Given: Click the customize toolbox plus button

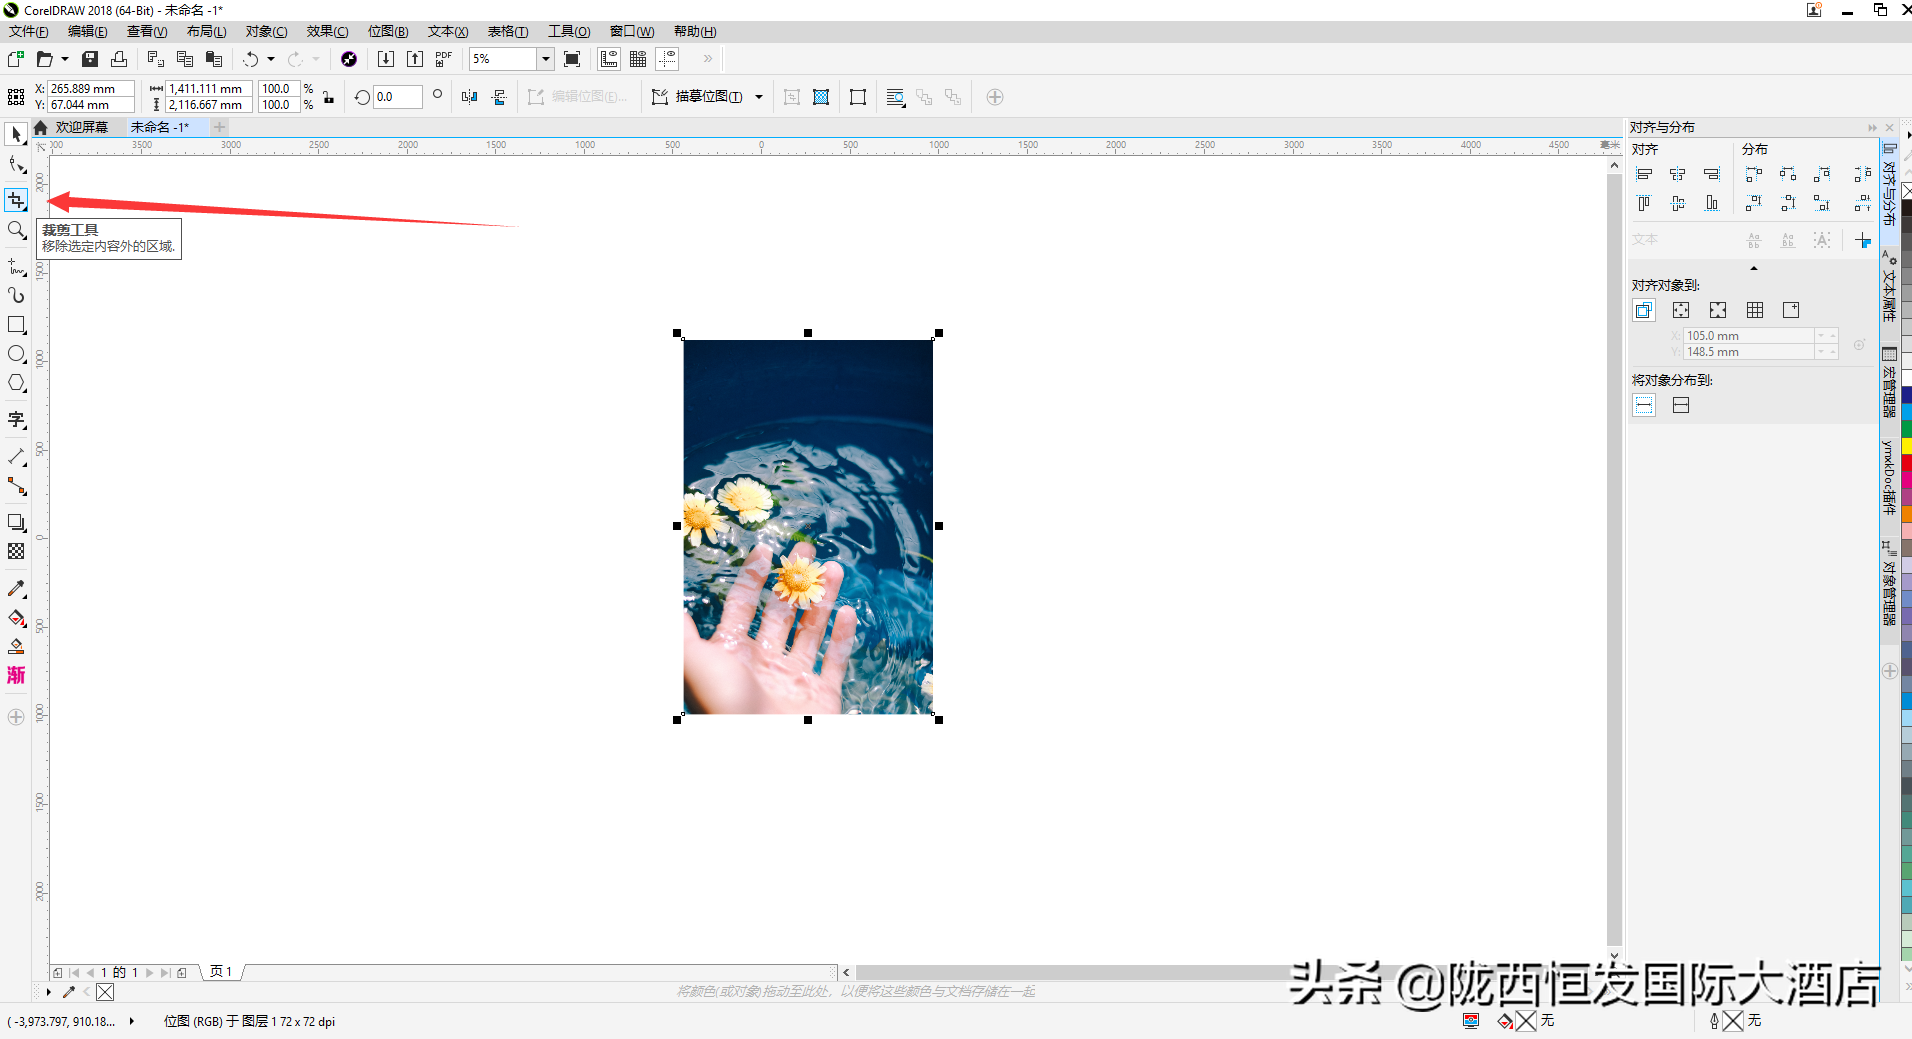Looking at the screenshot, I should (x=16, y=717).
